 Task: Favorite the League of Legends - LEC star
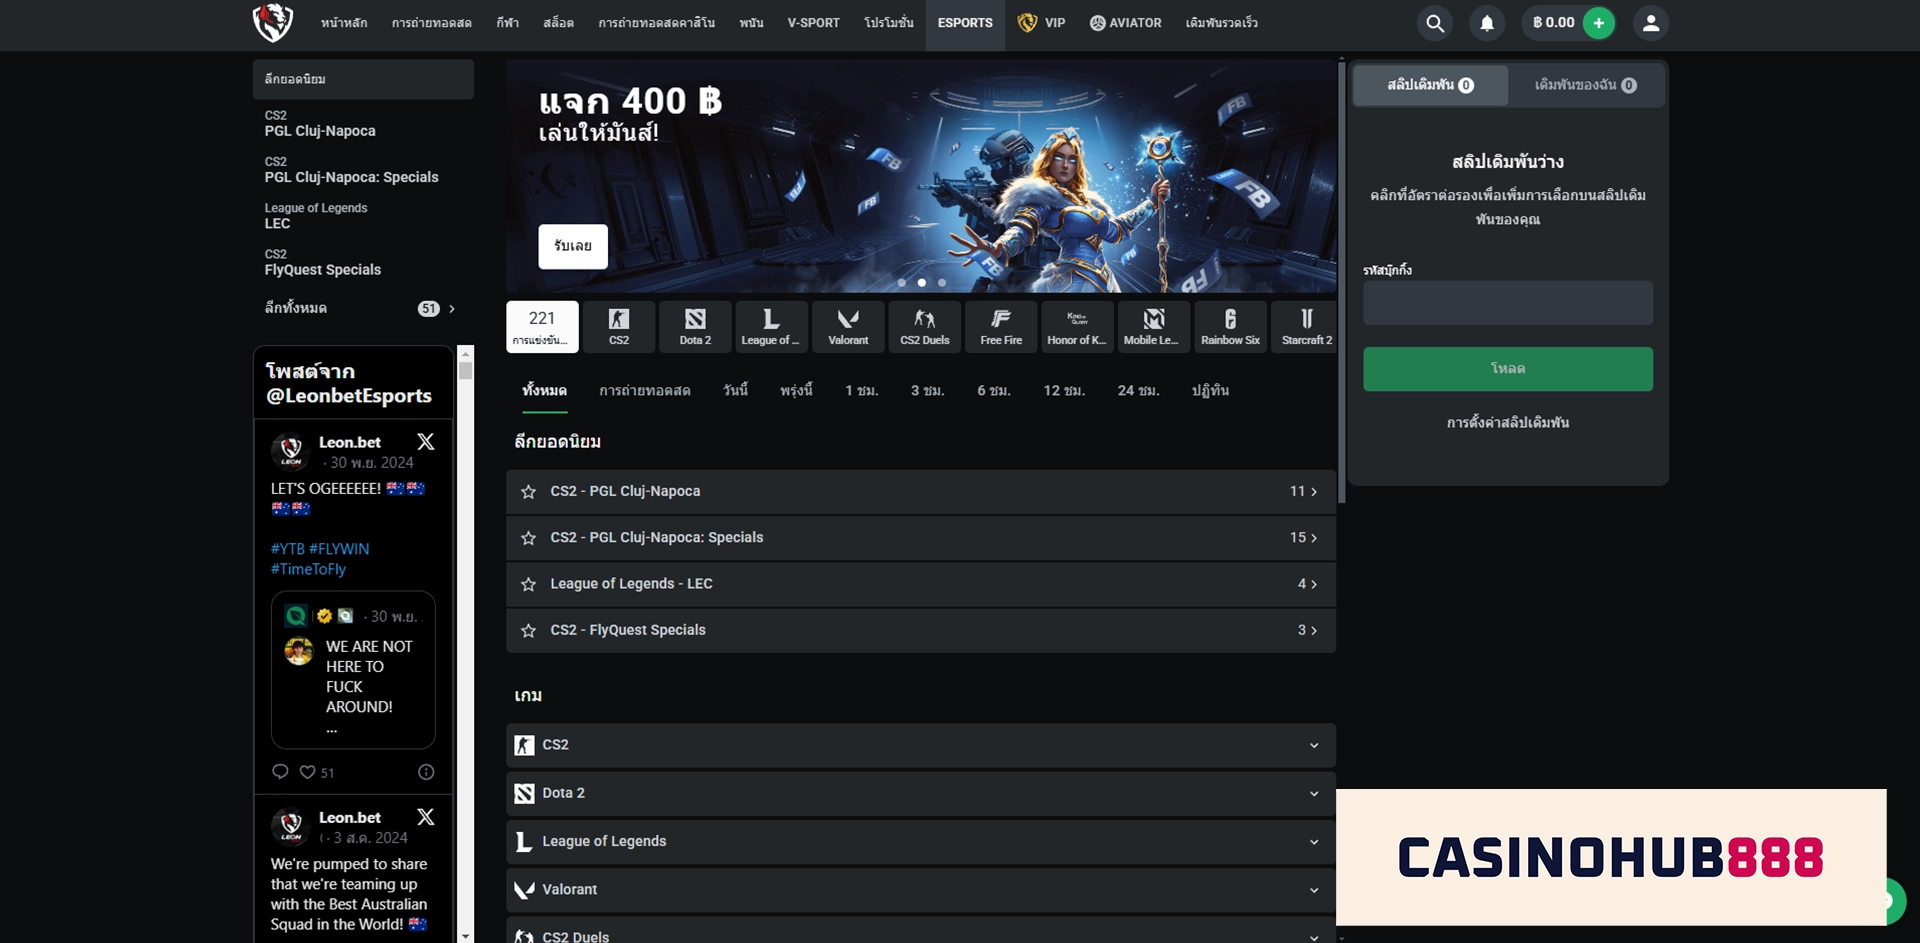tap(528, 584)
